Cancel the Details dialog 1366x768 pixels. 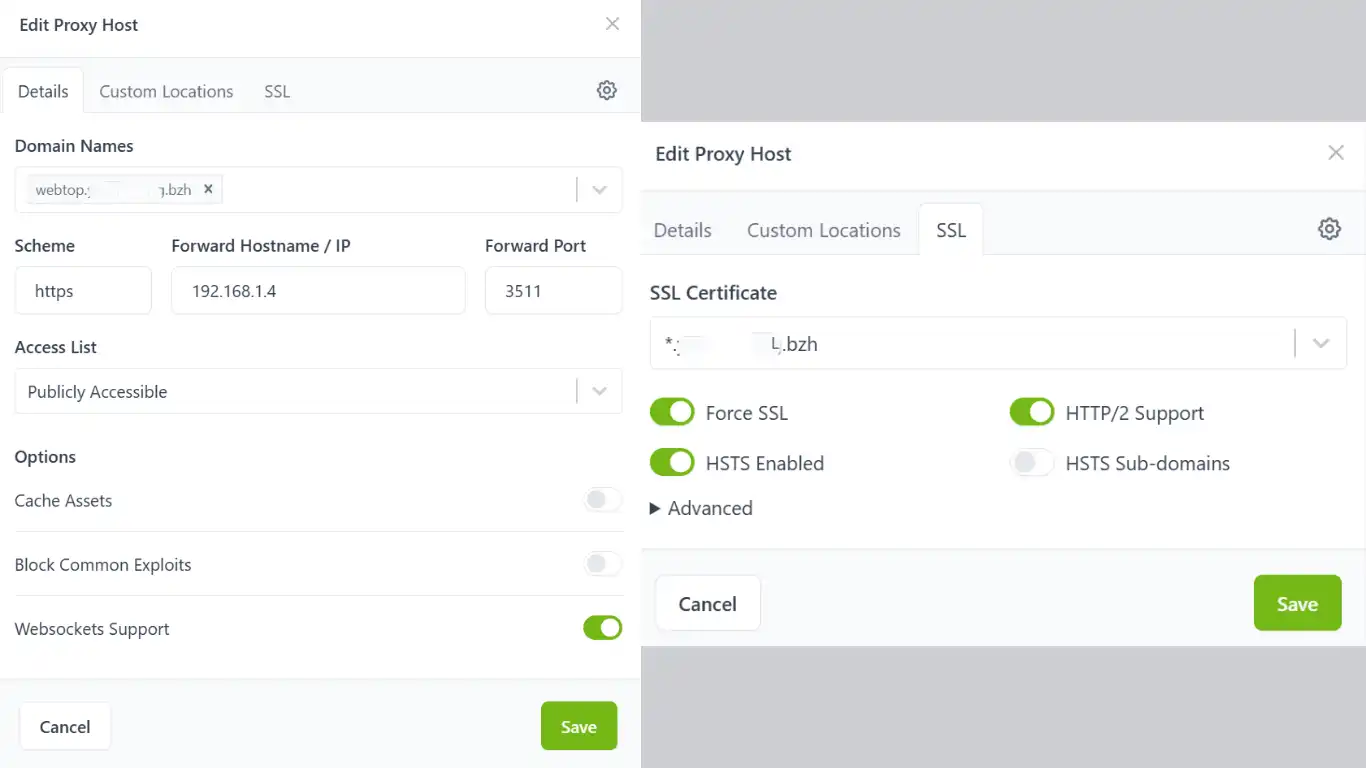[x=65, y=726]
